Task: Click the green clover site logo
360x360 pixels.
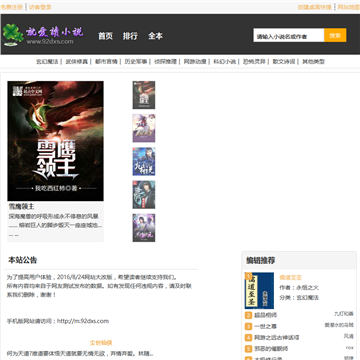Action: pyautogui.click(x=13, y=34)
